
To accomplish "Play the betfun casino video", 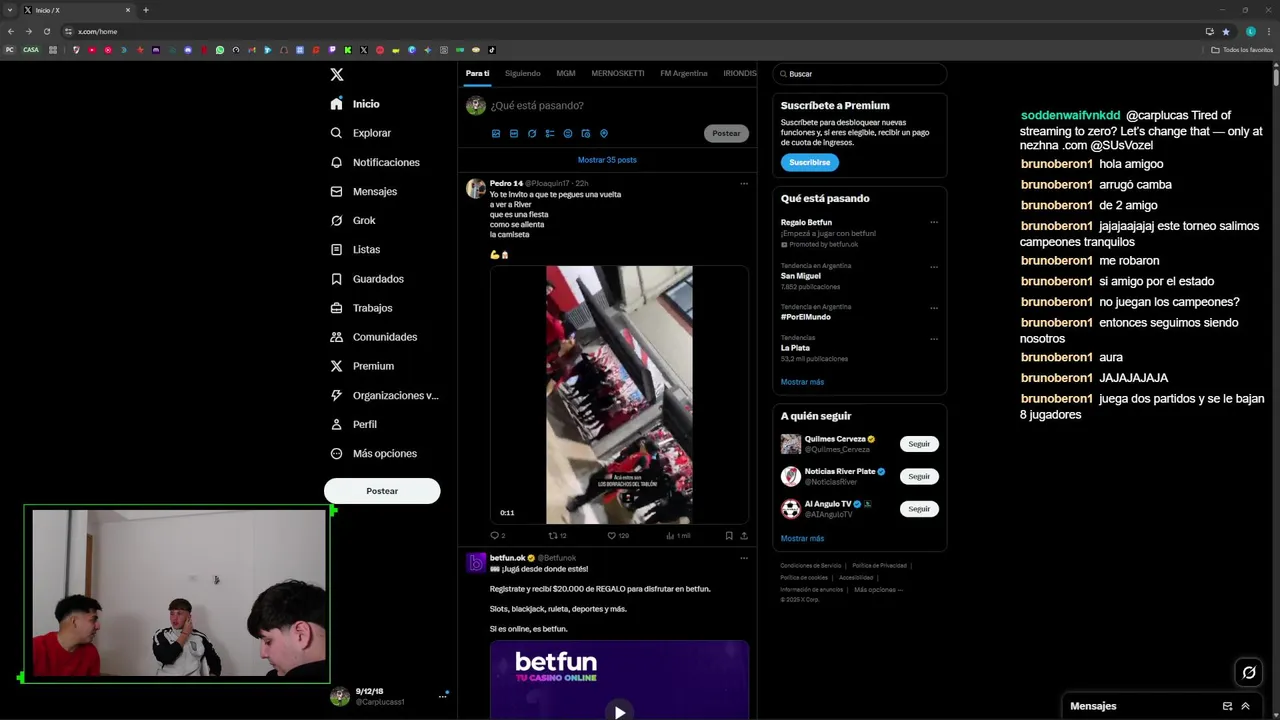I will (619, 712).
